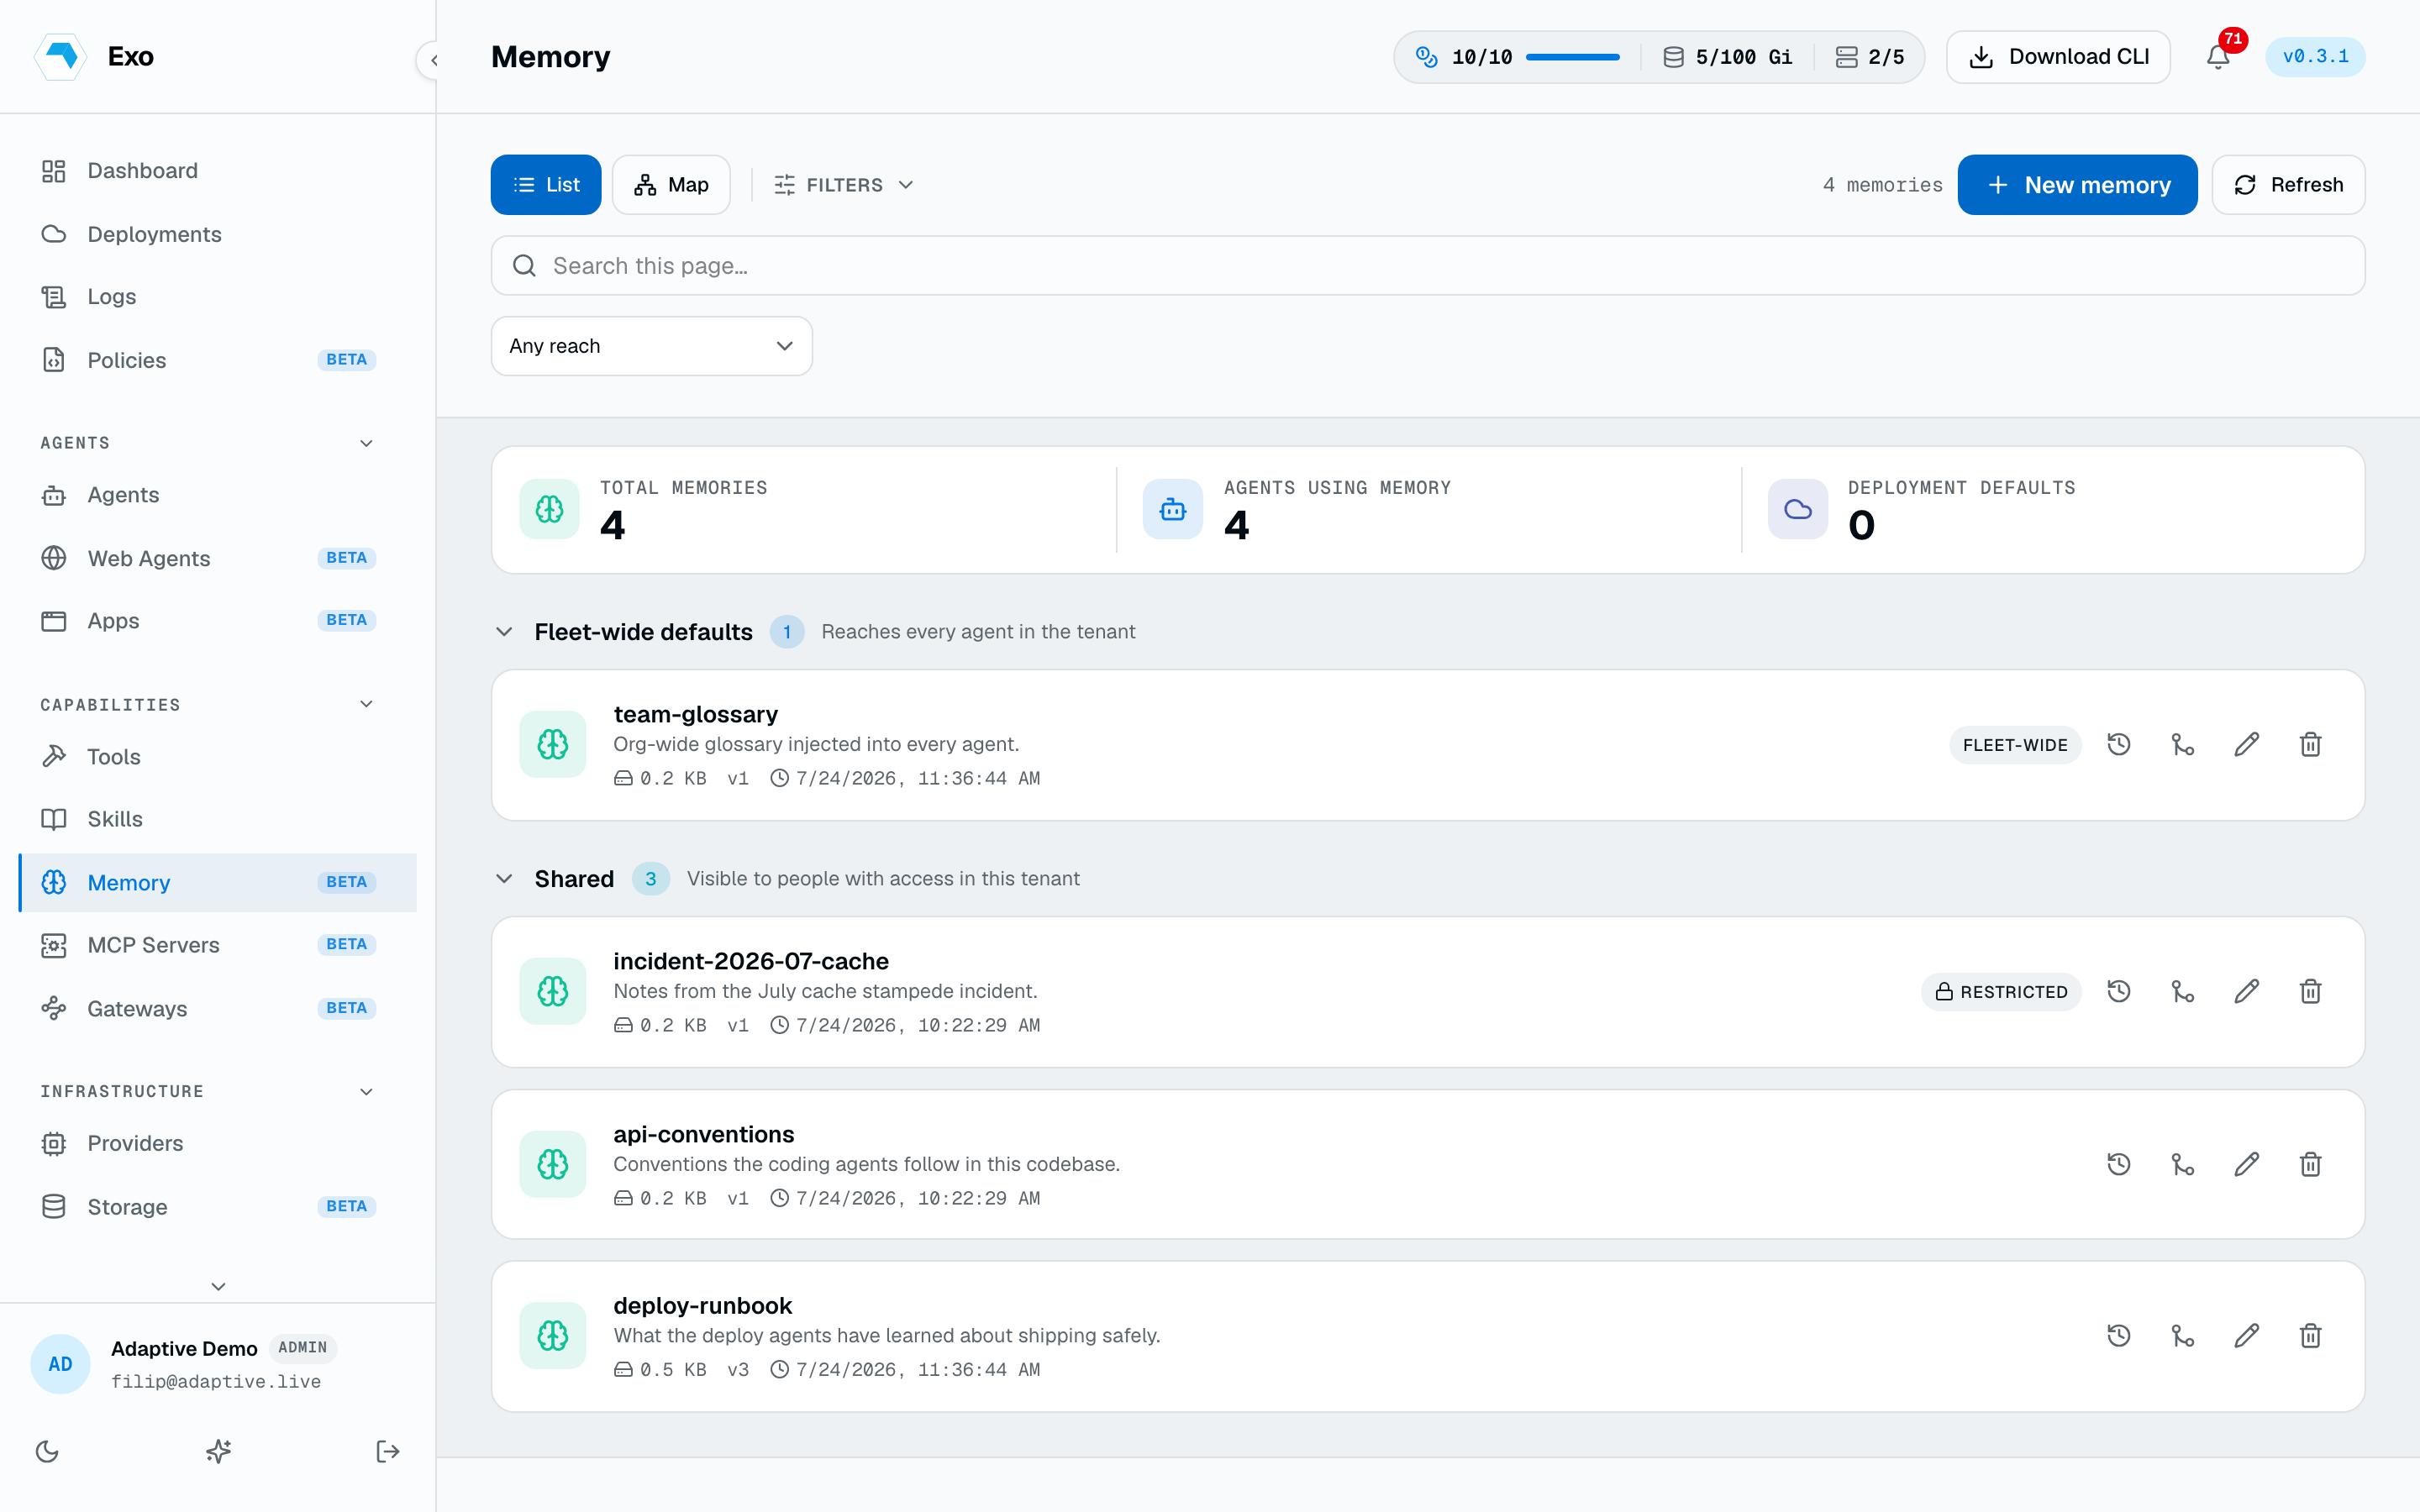Navigate to Agents page

click(218, 495)
